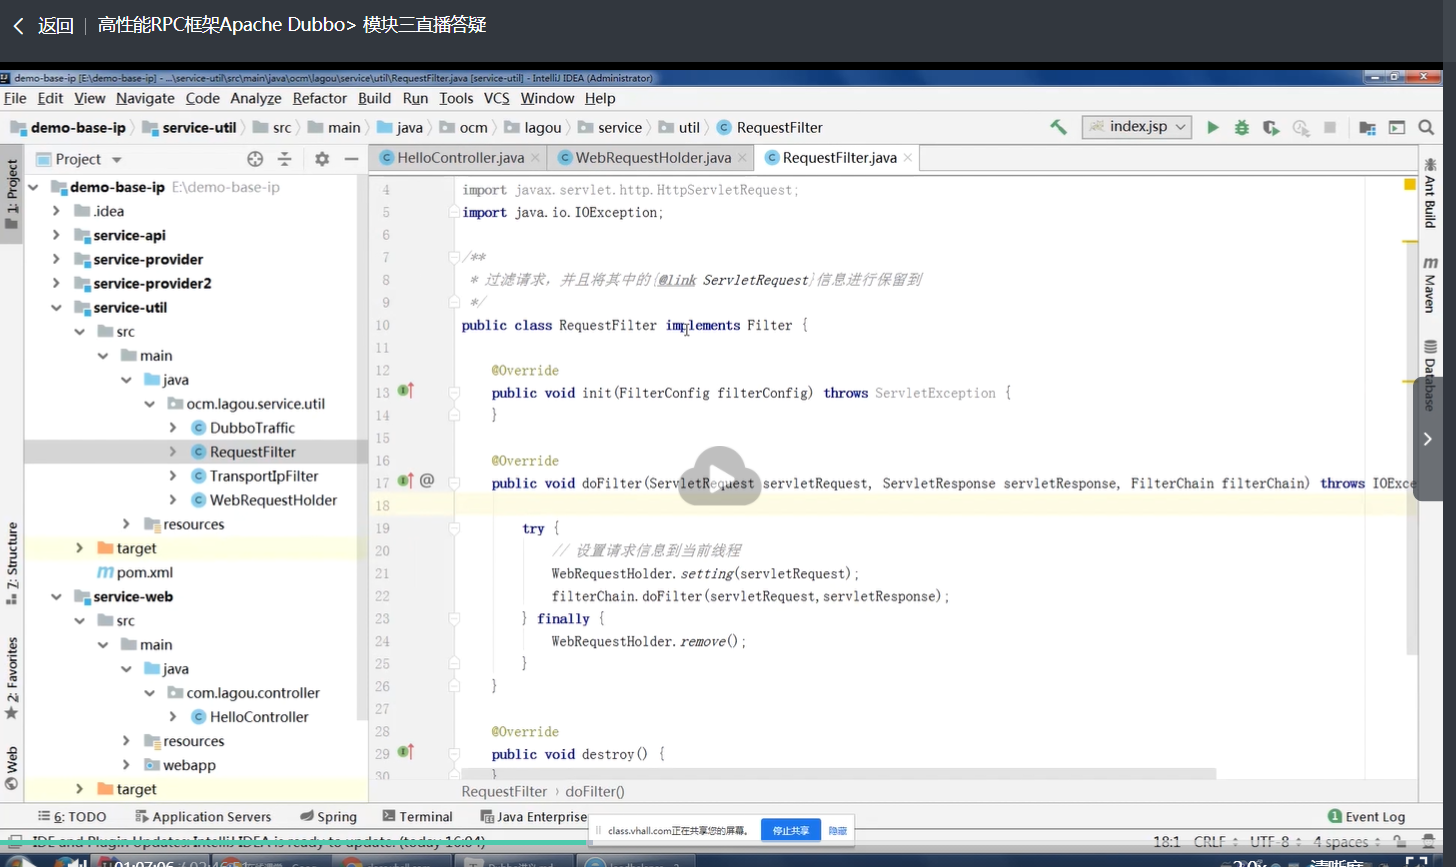Image resolution: width=1456 pixels, height=867 pixels.
Task: Click the 隐藏 hide link in sharing bar
Action: coord(838,830)
